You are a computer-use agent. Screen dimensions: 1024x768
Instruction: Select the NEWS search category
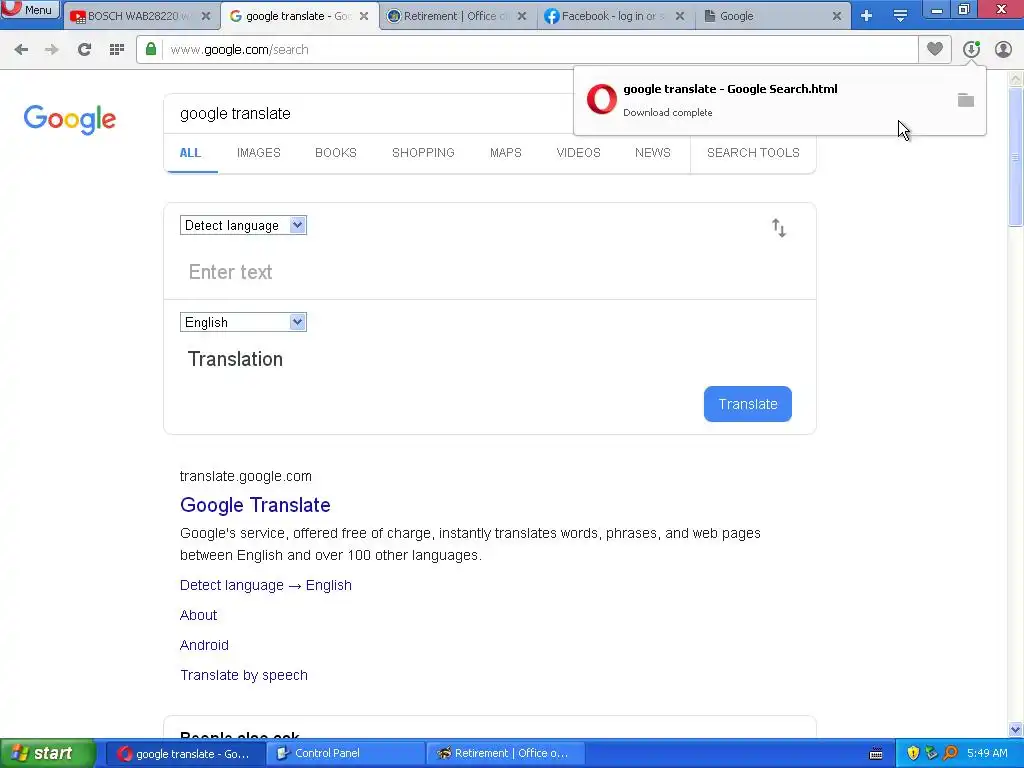point(652,153)
